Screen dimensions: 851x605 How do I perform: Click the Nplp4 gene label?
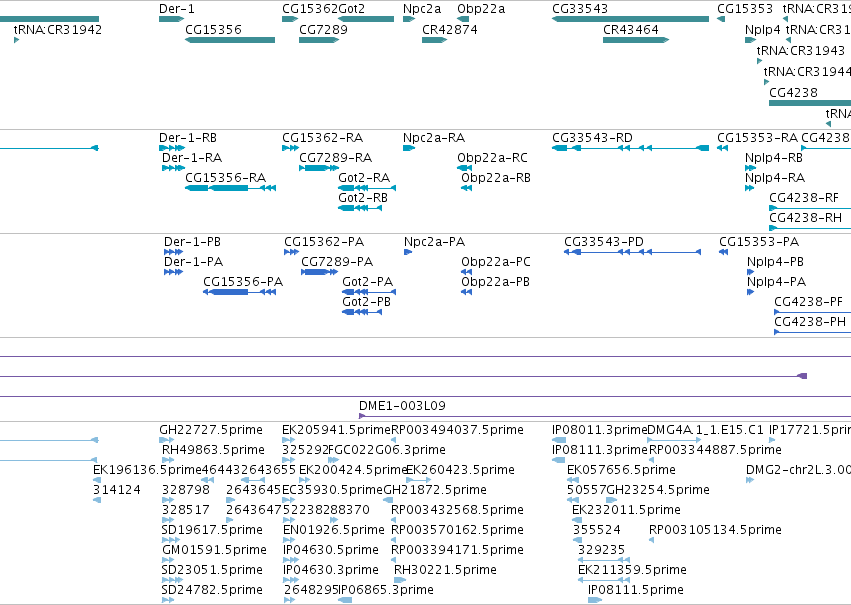[x=763, y=29]
